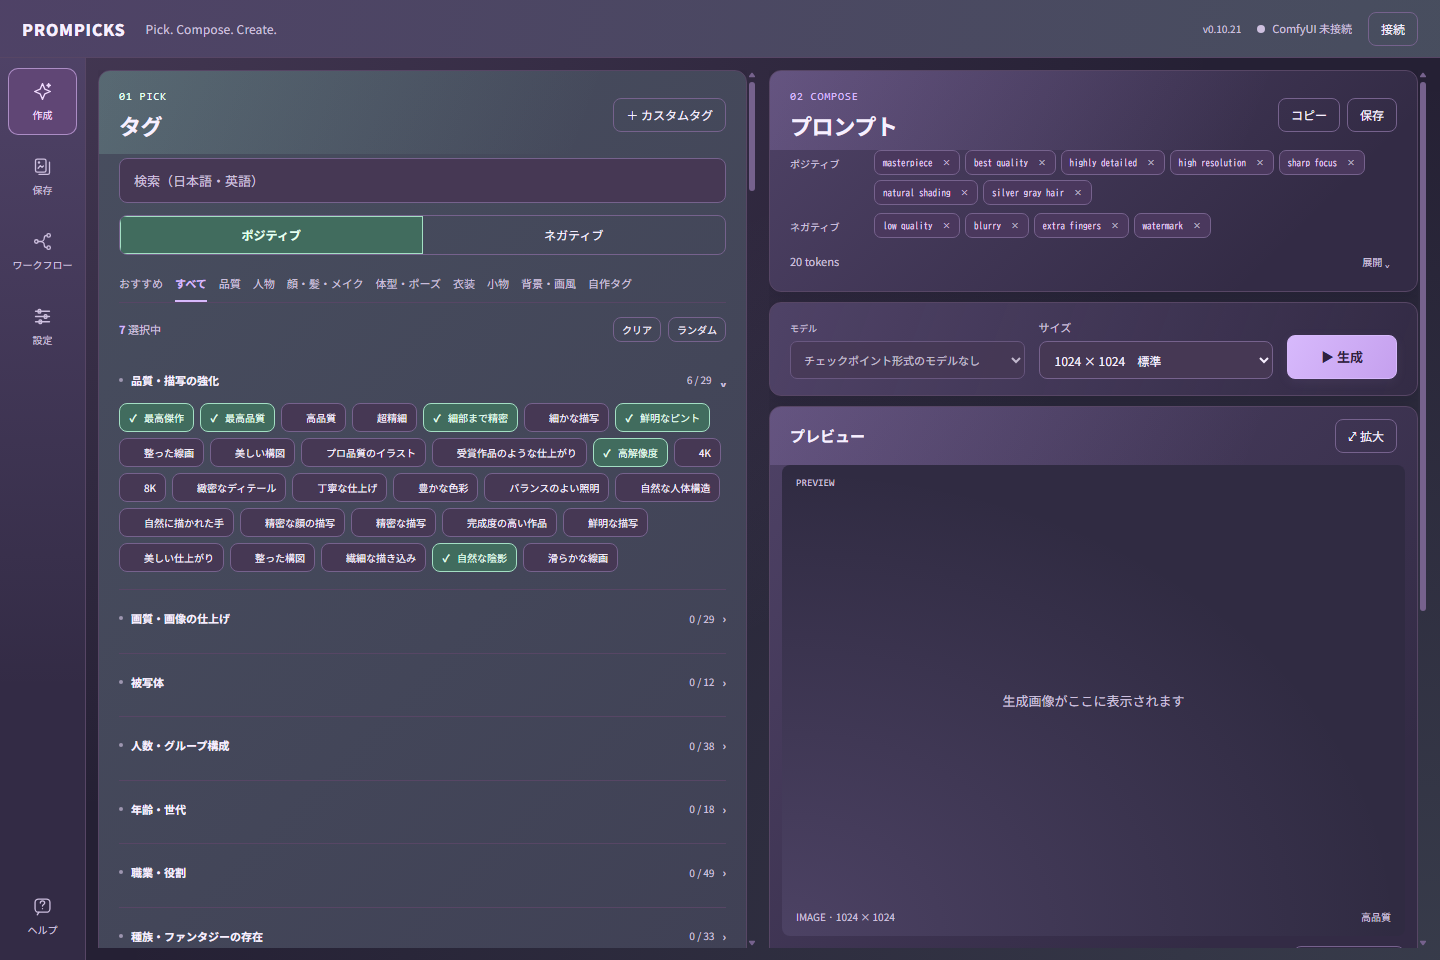Deselect the 最高傑作 tag
Screen dimensions: 1440x960
click(156, 418)
